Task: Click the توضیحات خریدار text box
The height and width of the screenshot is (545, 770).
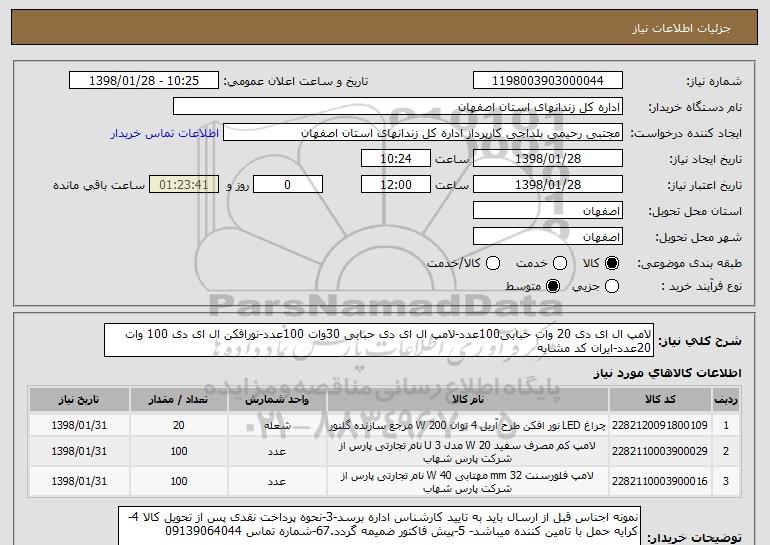Action: click(x=380, y=526)
